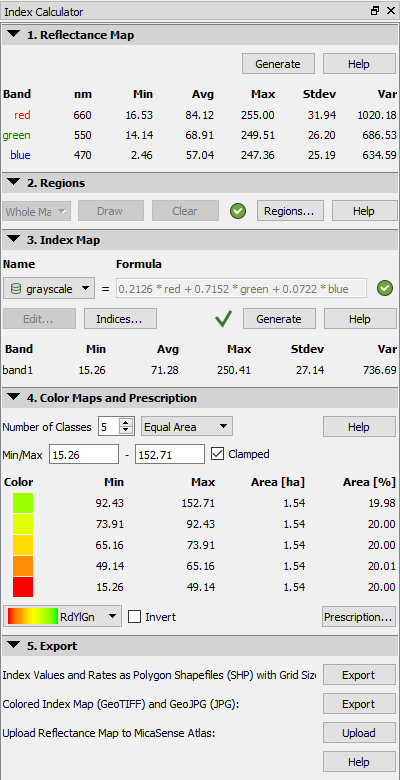Select the yellow color swatch
400x780 pixels.
23,545
